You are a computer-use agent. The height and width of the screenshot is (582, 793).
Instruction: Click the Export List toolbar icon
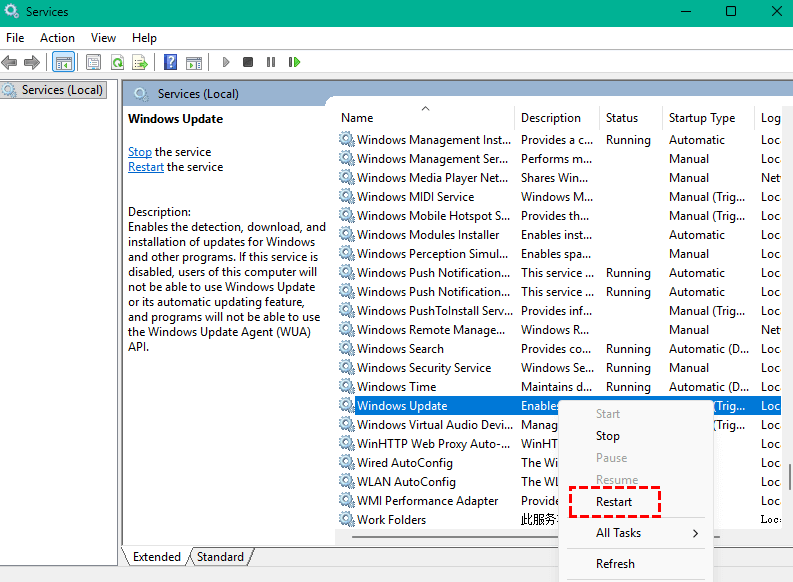(140, 62)
